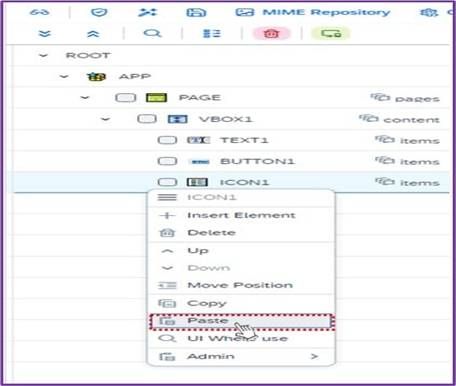Collapse the ROOT tree node
456x386 pixels.
(x=43, y=56)
